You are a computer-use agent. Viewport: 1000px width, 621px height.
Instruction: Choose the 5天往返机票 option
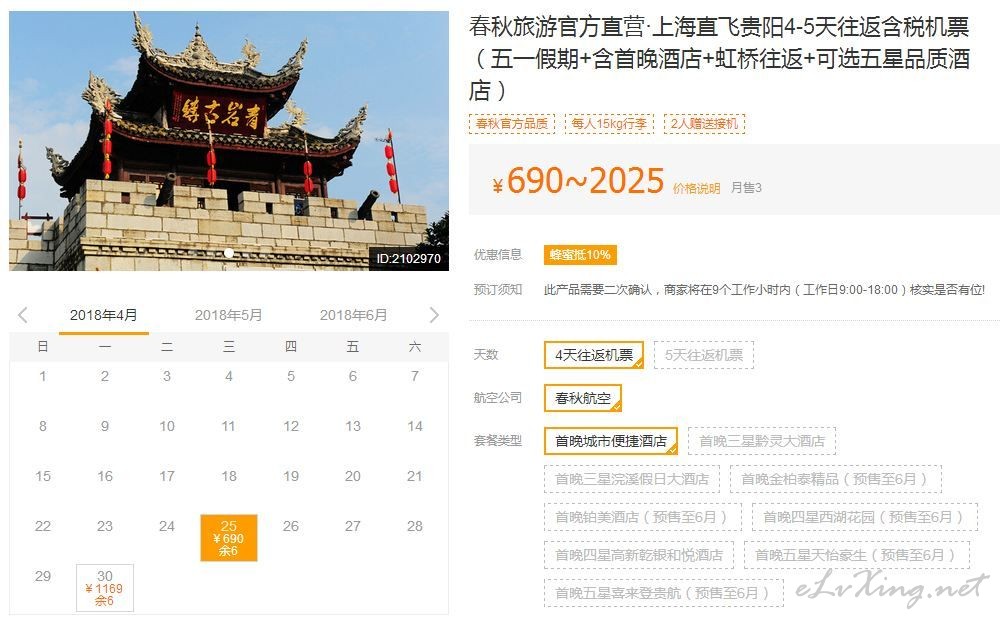703,355
